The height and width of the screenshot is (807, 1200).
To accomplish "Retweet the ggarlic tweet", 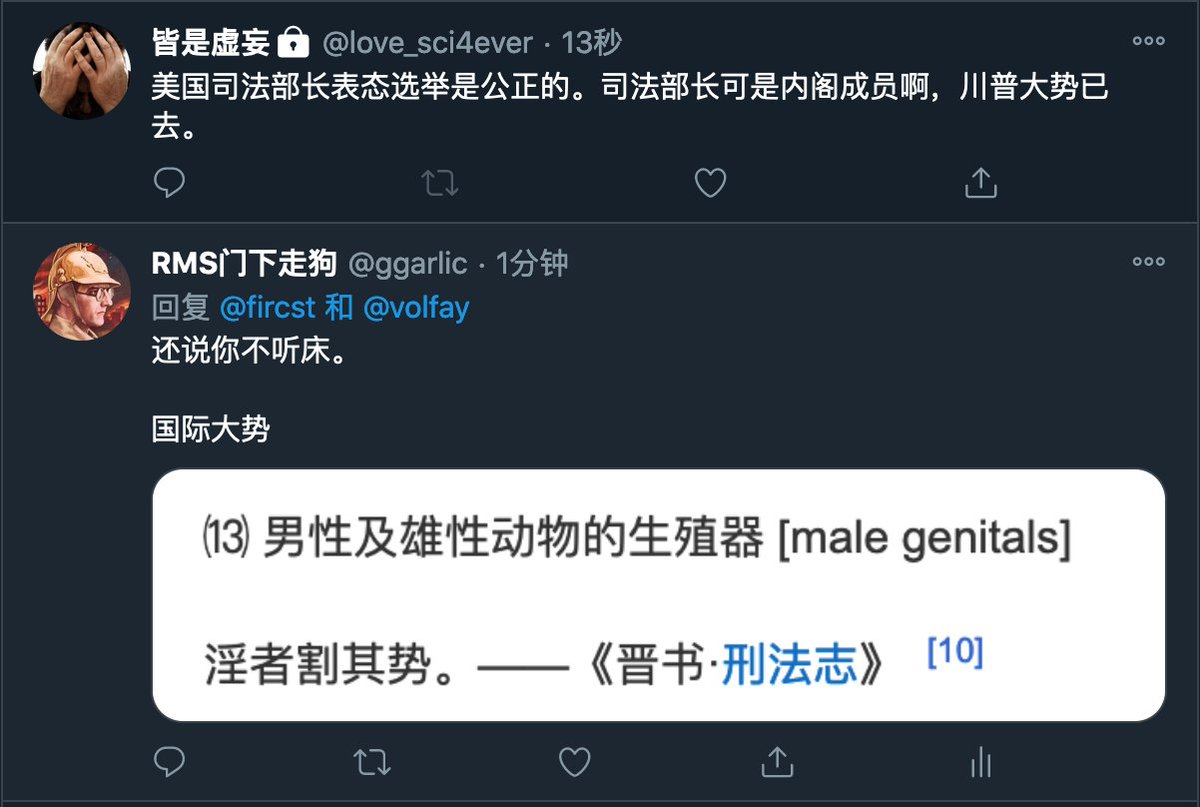I will 372,764.
